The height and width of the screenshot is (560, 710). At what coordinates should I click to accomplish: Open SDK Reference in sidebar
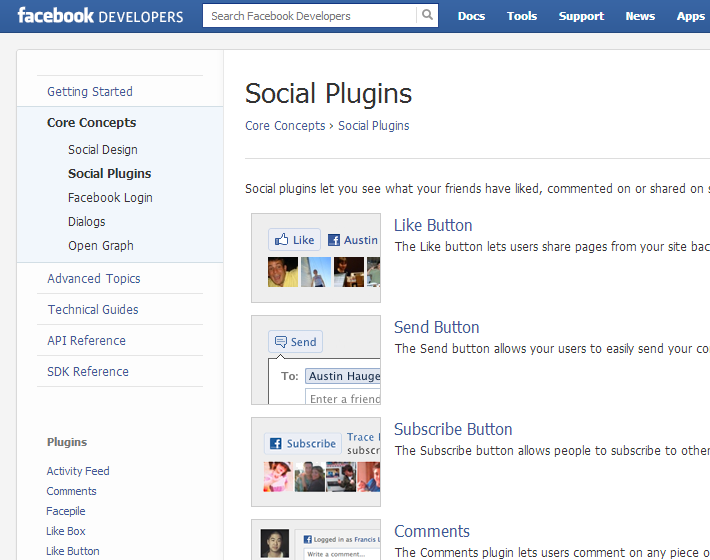click(x=88, y=372)
